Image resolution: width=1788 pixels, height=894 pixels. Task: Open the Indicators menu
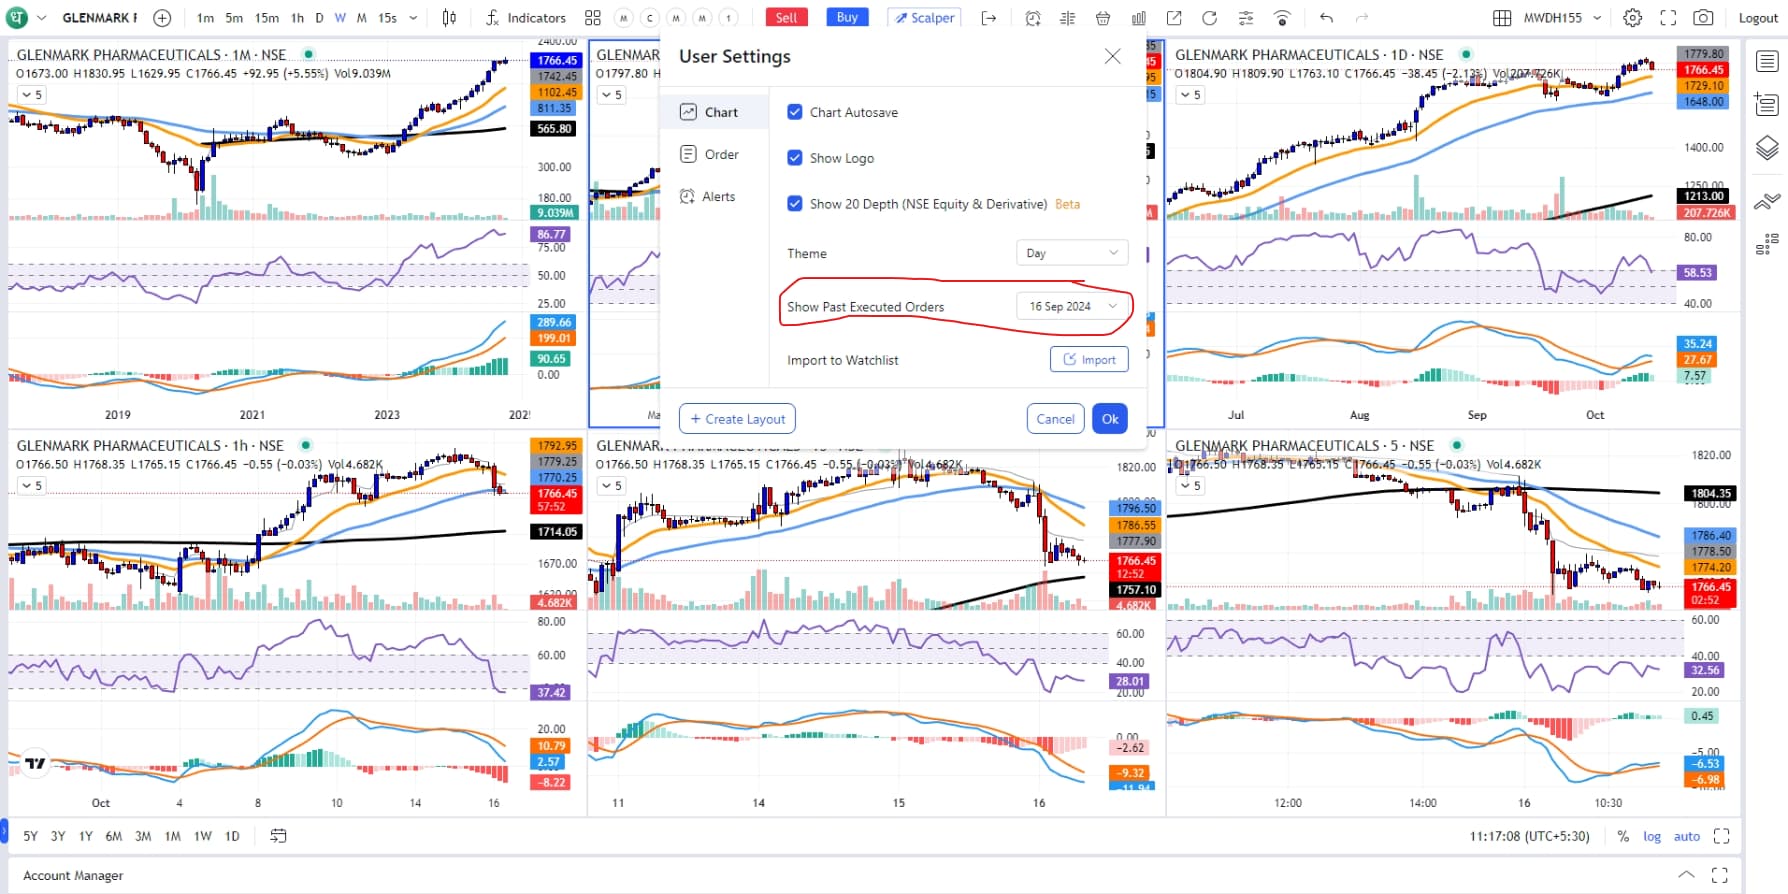click(525, 18)
